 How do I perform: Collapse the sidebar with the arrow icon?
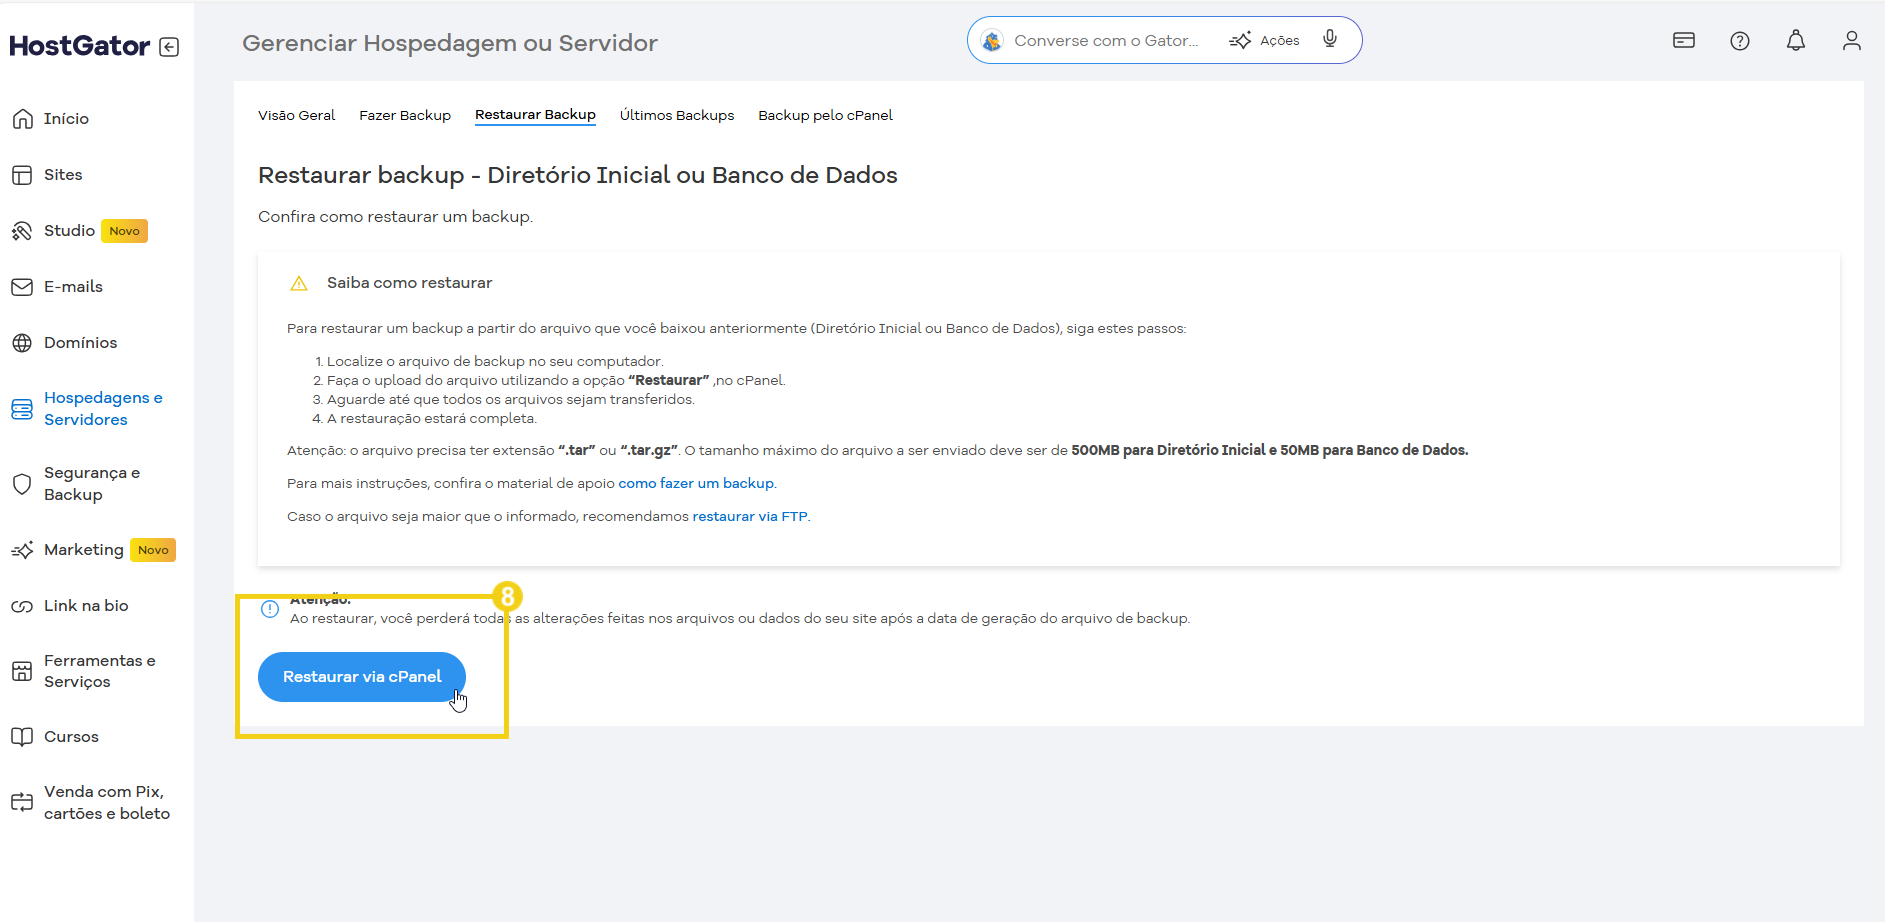click(x=170, y=47)
